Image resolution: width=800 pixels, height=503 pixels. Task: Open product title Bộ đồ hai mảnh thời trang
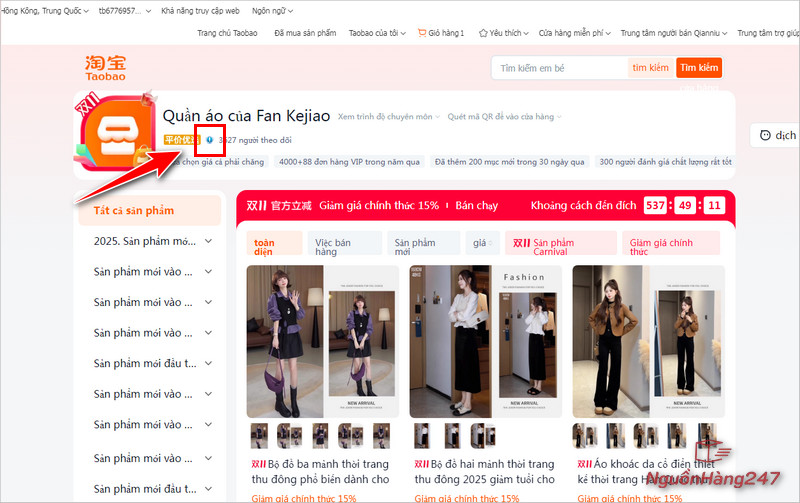[x=485, y=472]
